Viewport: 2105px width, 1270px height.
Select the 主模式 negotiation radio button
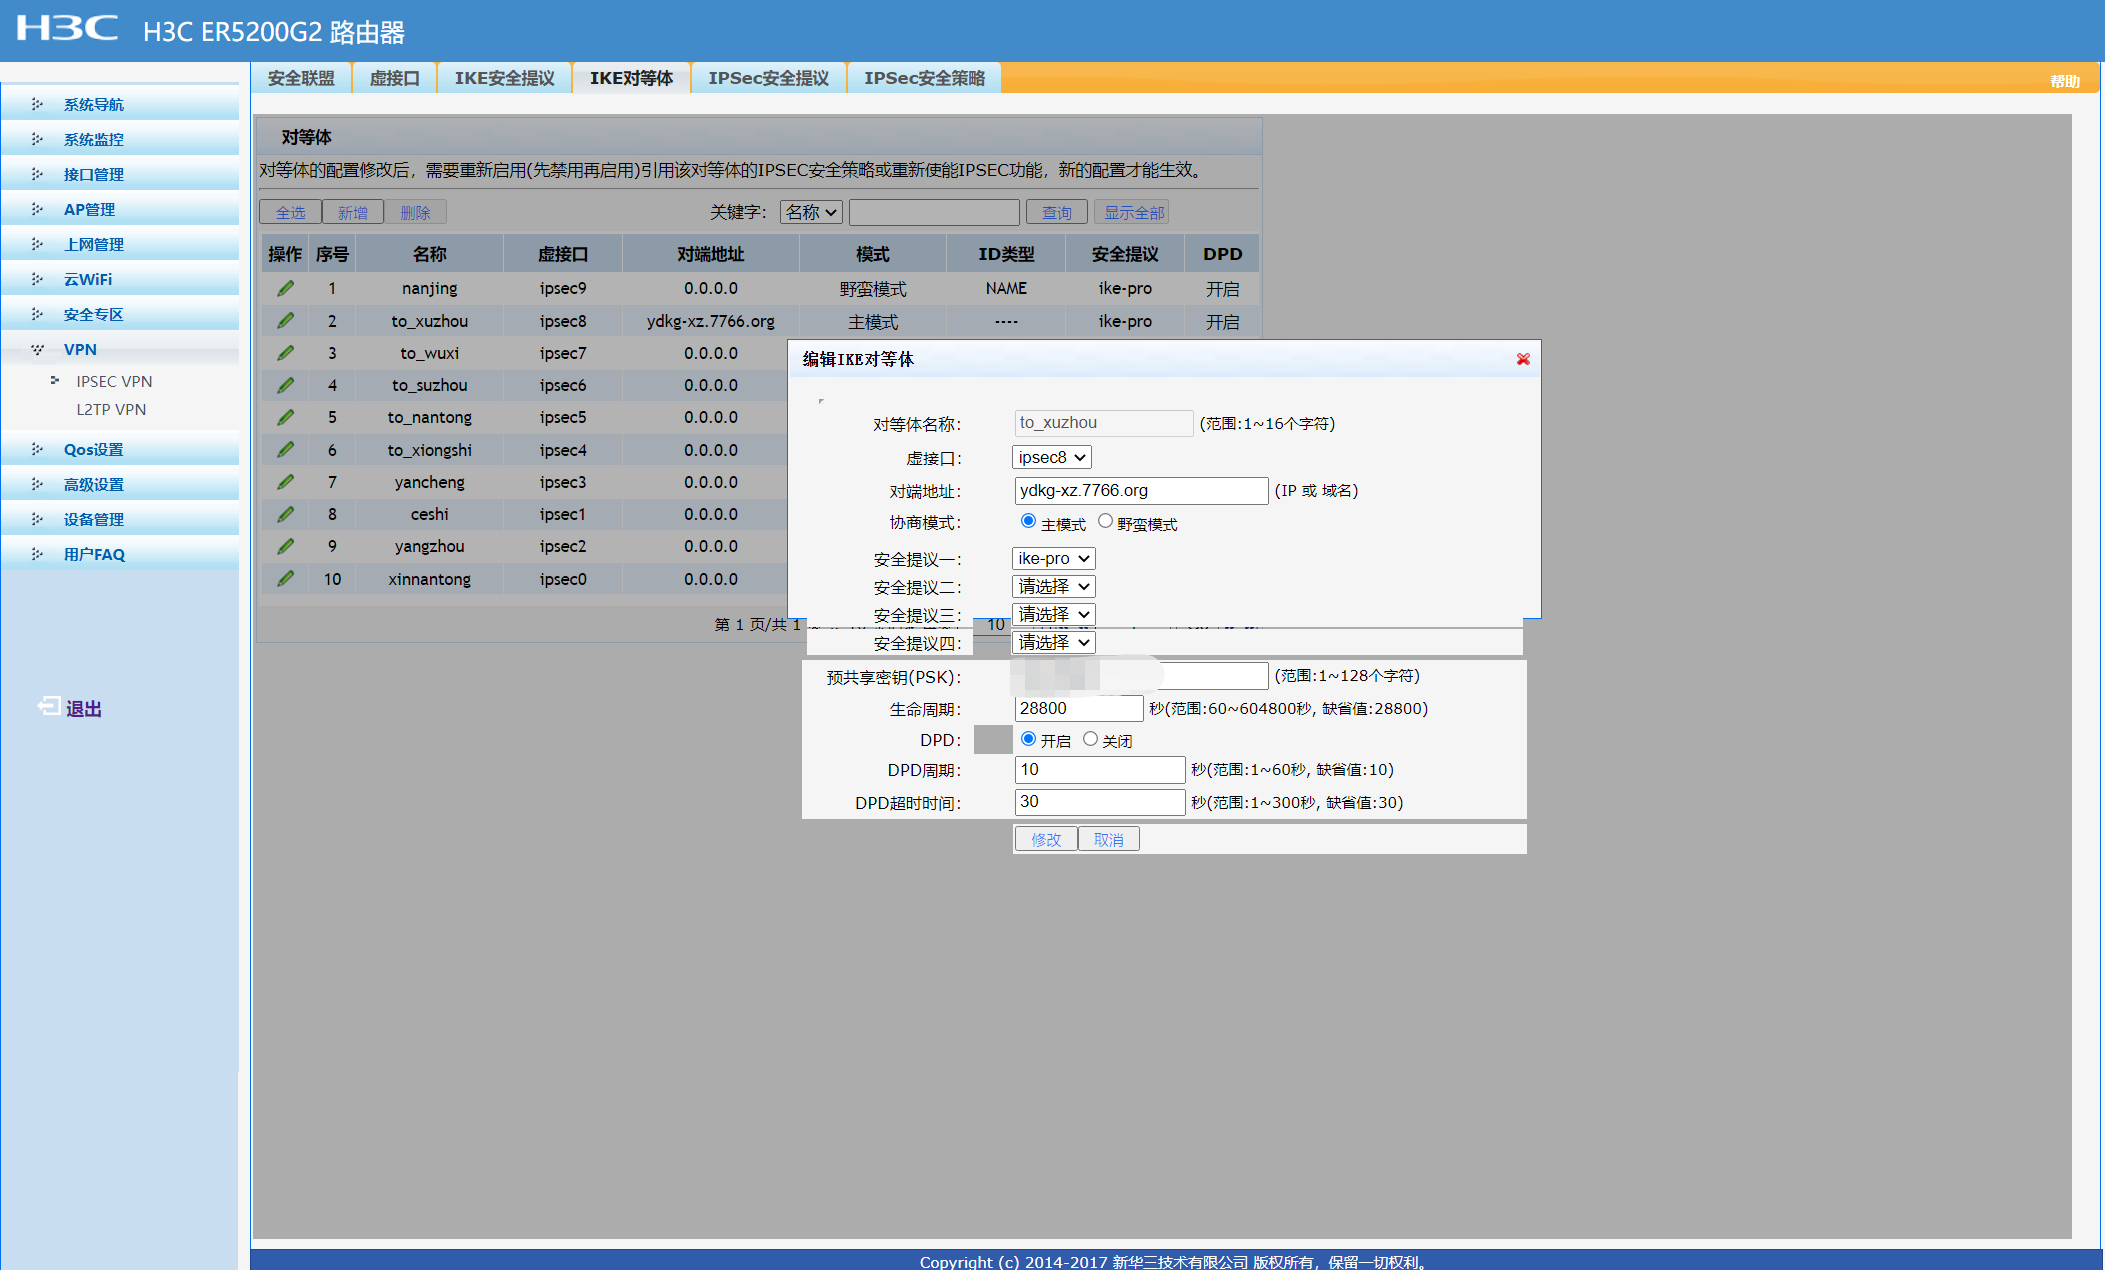click(x=1028, y=521)
